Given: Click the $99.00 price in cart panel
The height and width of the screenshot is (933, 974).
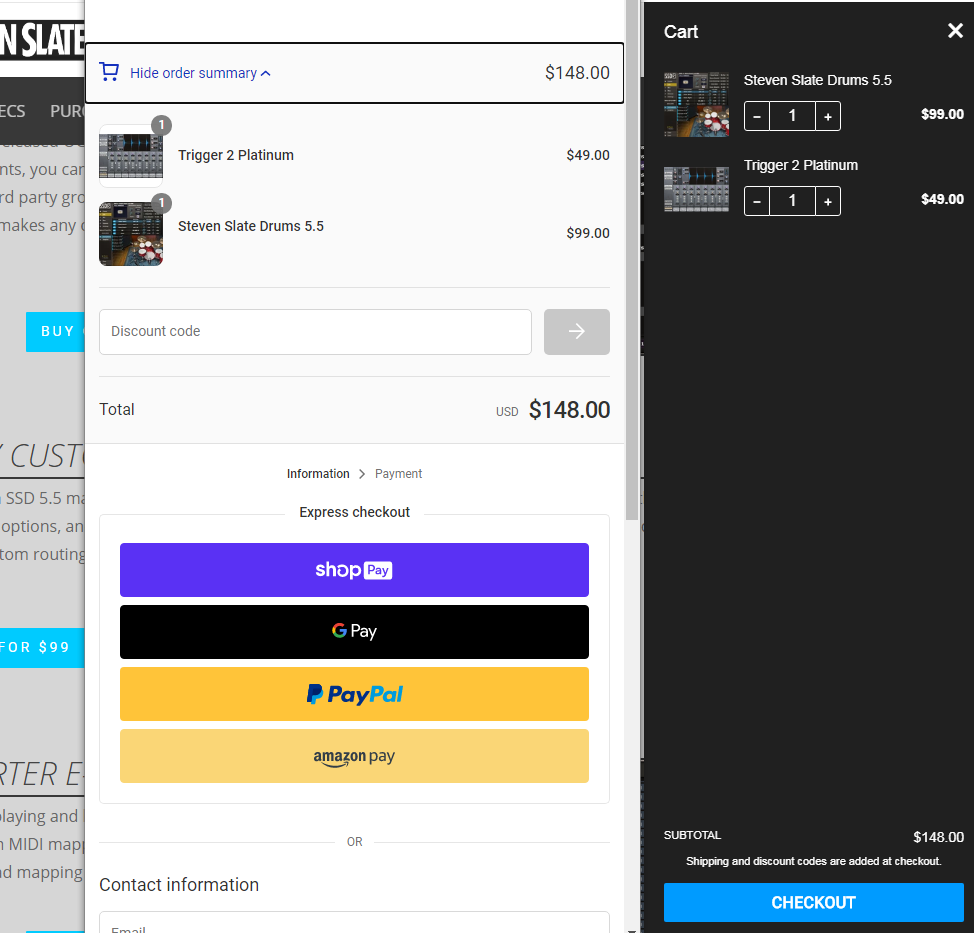Looking at the screenshot, I should pyautogui.click(x=942, y=114).
